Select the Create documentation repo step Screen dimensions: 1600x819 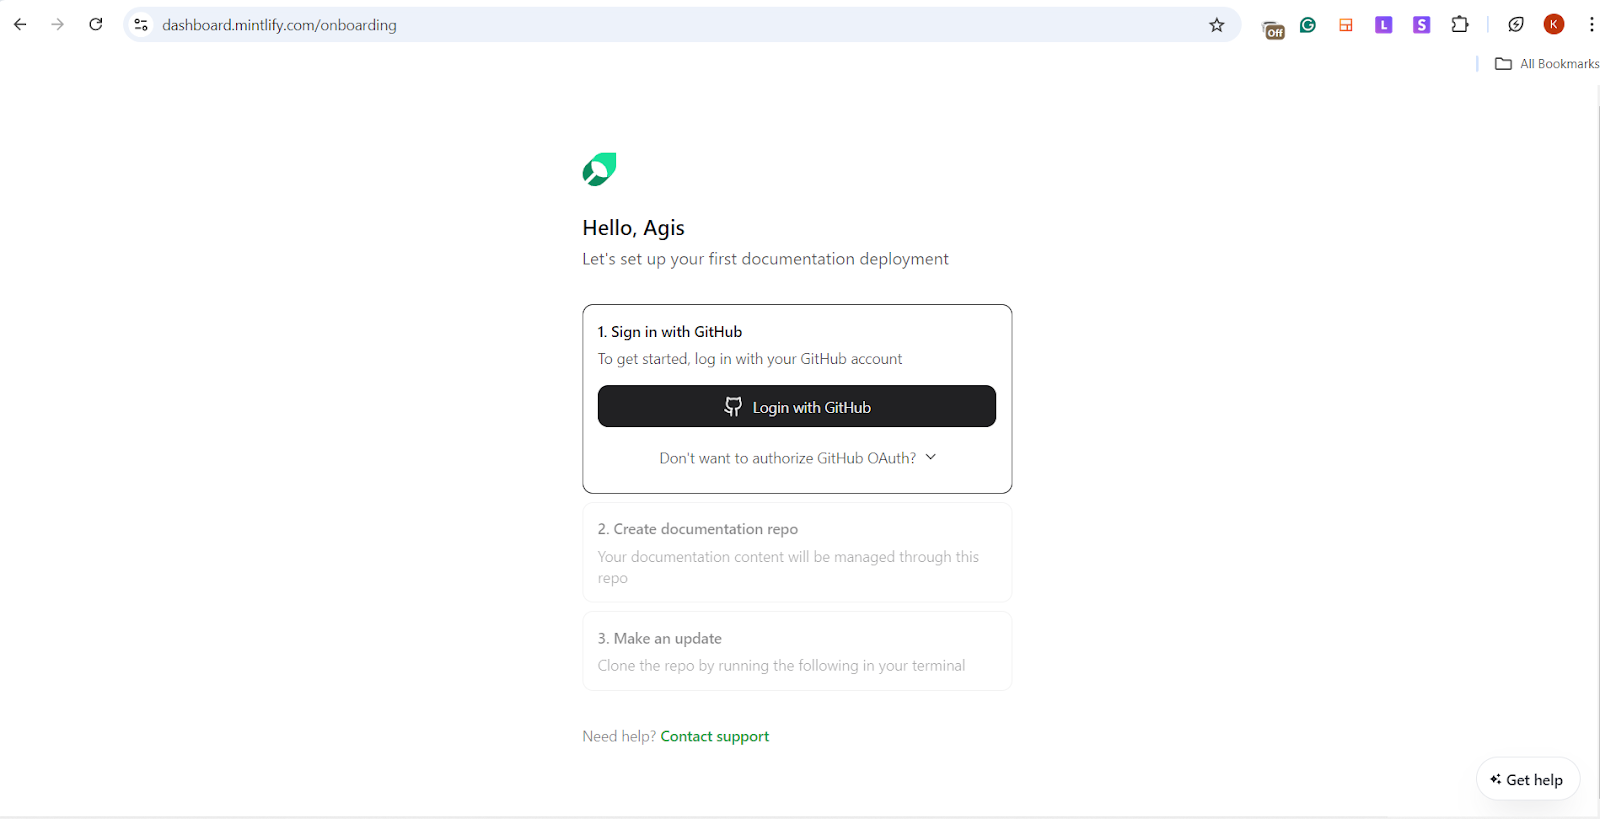coord(797,552)
